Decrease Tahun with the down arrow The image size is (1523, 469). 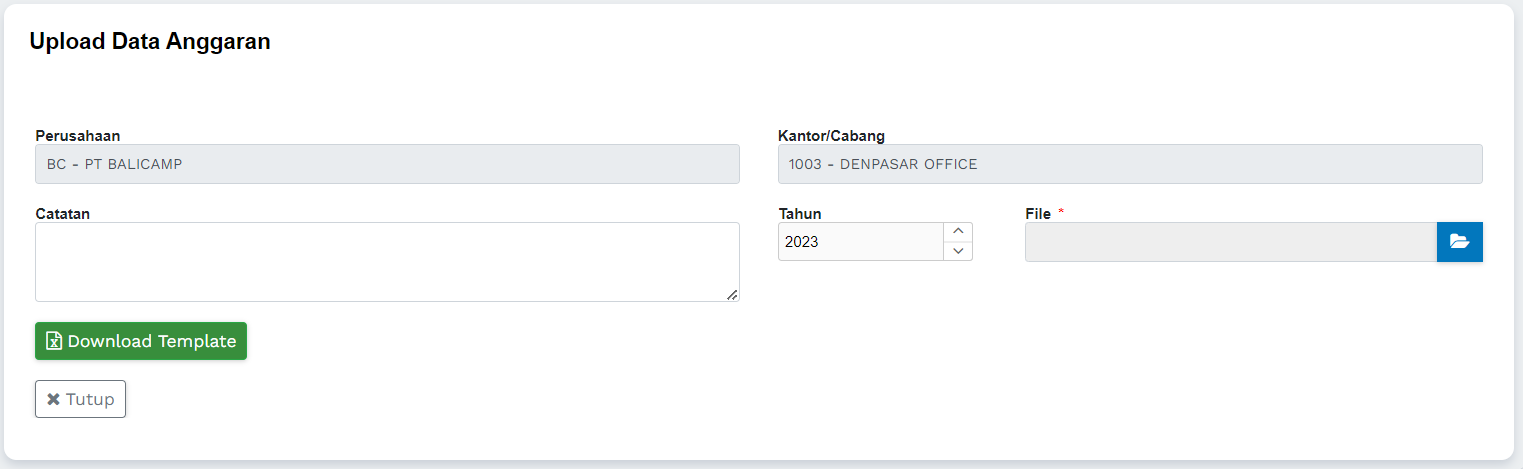(x=958, y=251)
